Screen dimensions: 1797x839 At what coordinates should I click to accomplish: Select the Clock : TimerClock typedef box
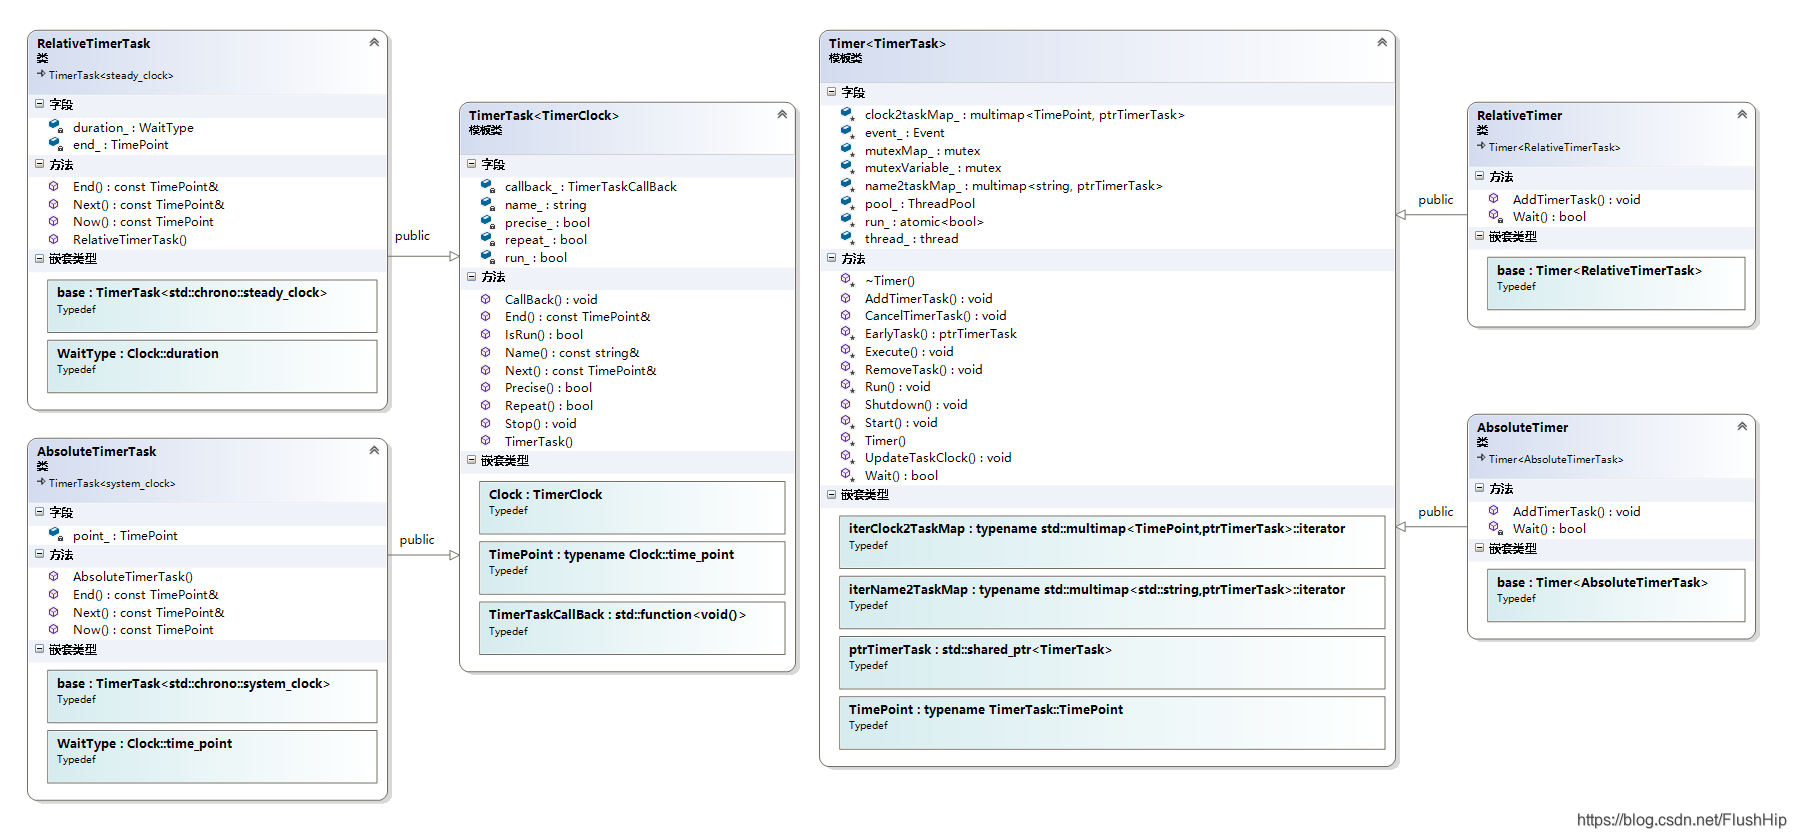tap(632, 507)
